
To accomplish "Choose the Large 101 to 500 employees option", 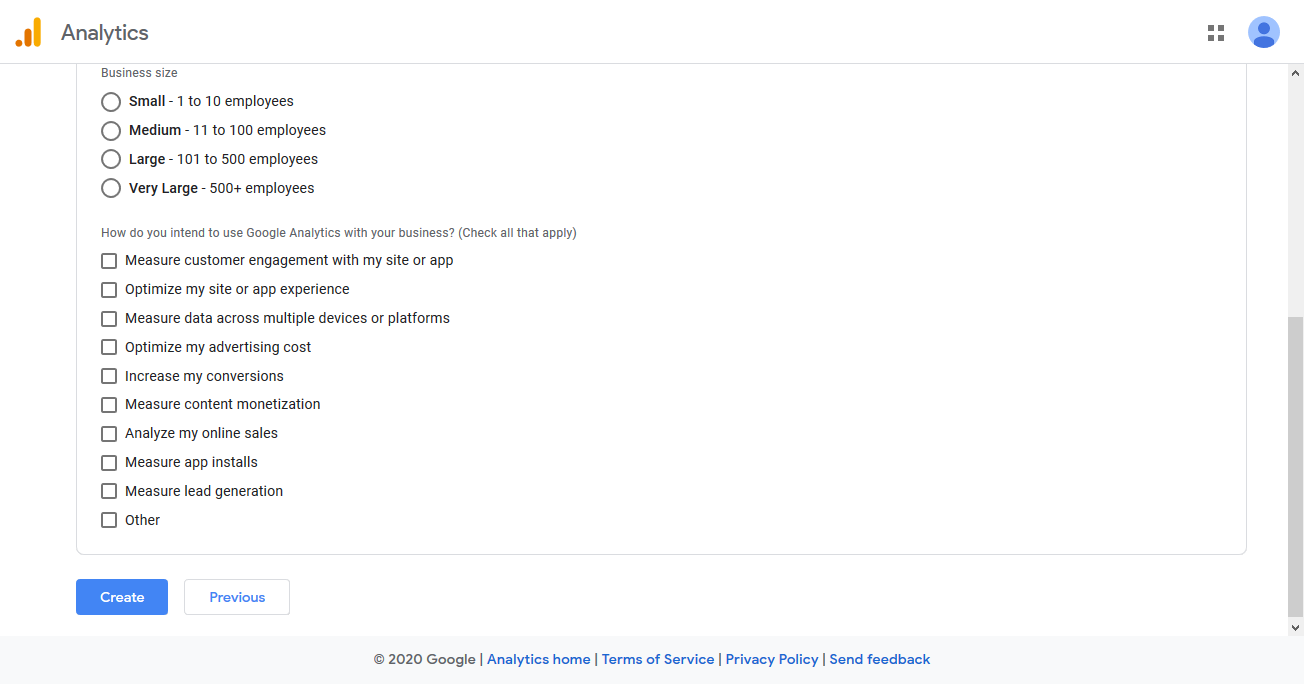I will 111,159.
